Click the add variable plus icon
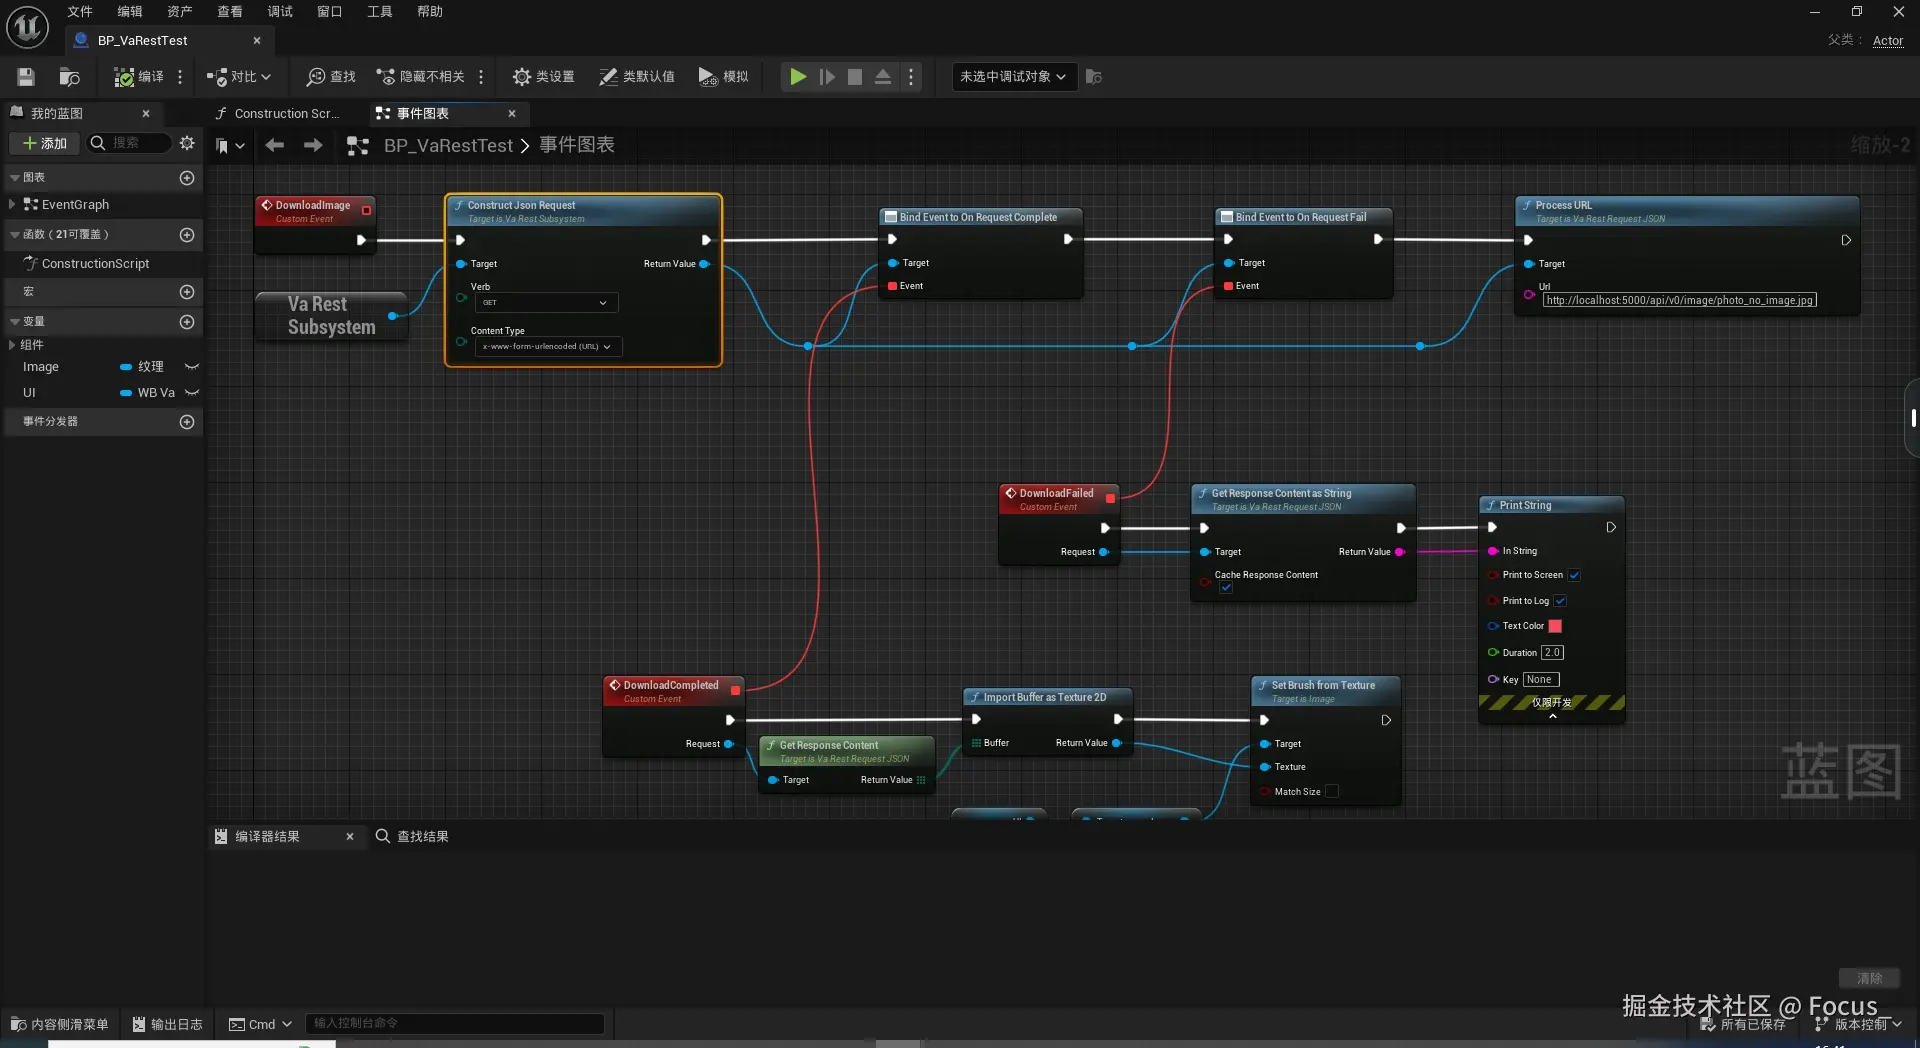1920x1048 pixels. point(186,322)
